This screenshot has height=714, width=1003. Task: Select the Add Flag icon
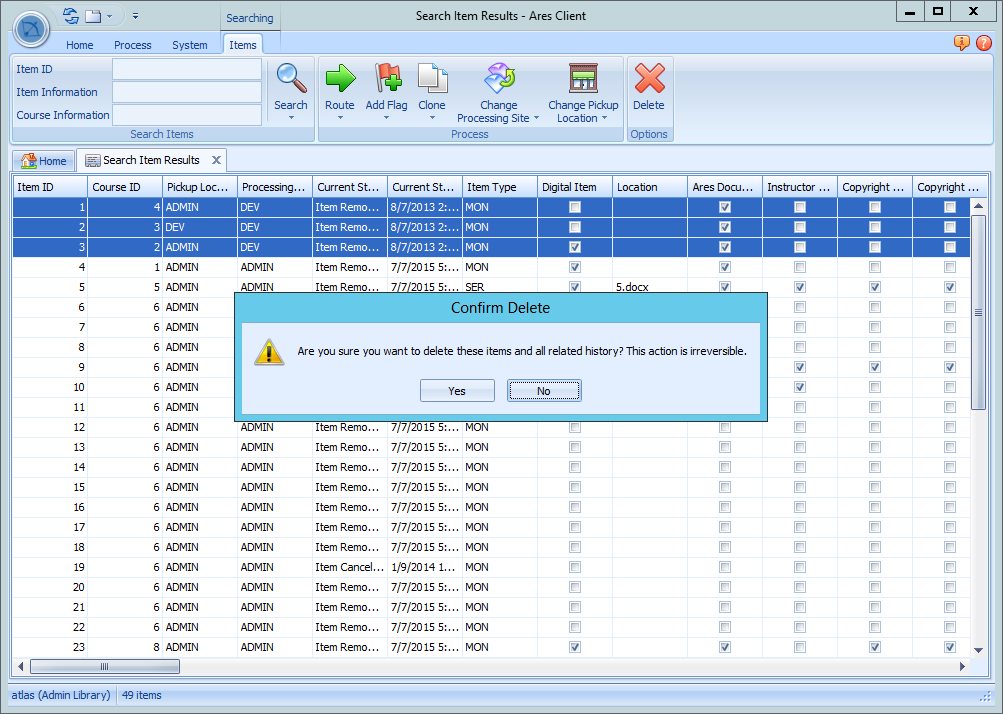pyautogui.click(x=386, y=77)
